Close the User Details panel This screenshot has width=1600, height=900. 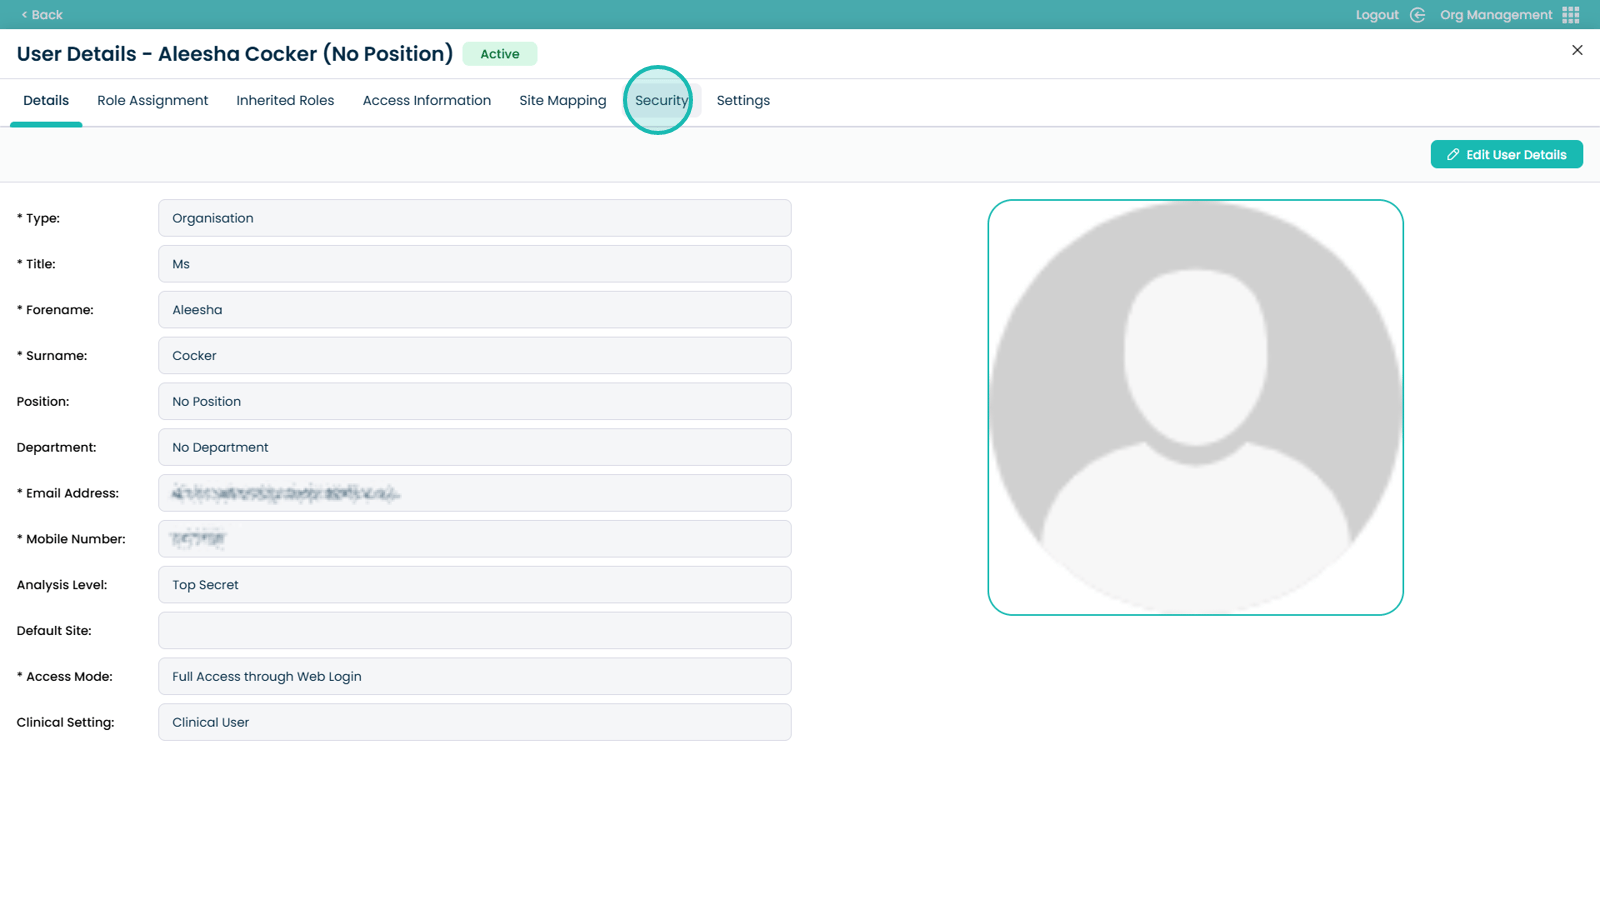point(1577,50)
